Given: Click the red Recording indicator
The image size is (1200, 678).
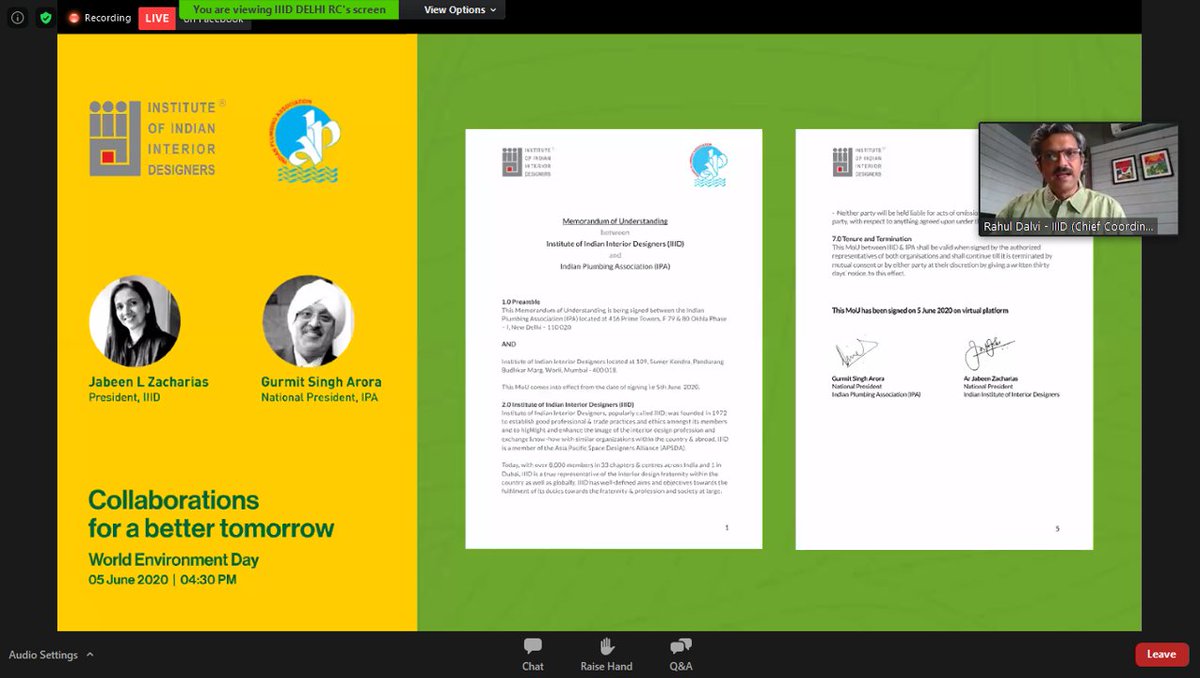Looking at the screenshot, I should [x=99, y=18].
